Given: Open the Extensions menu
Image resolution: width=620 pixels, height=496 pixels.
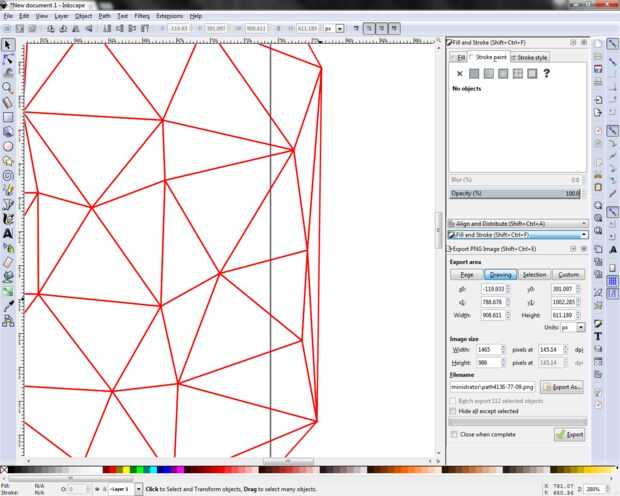Looking at the screenshot, I should tap(170, 16).
